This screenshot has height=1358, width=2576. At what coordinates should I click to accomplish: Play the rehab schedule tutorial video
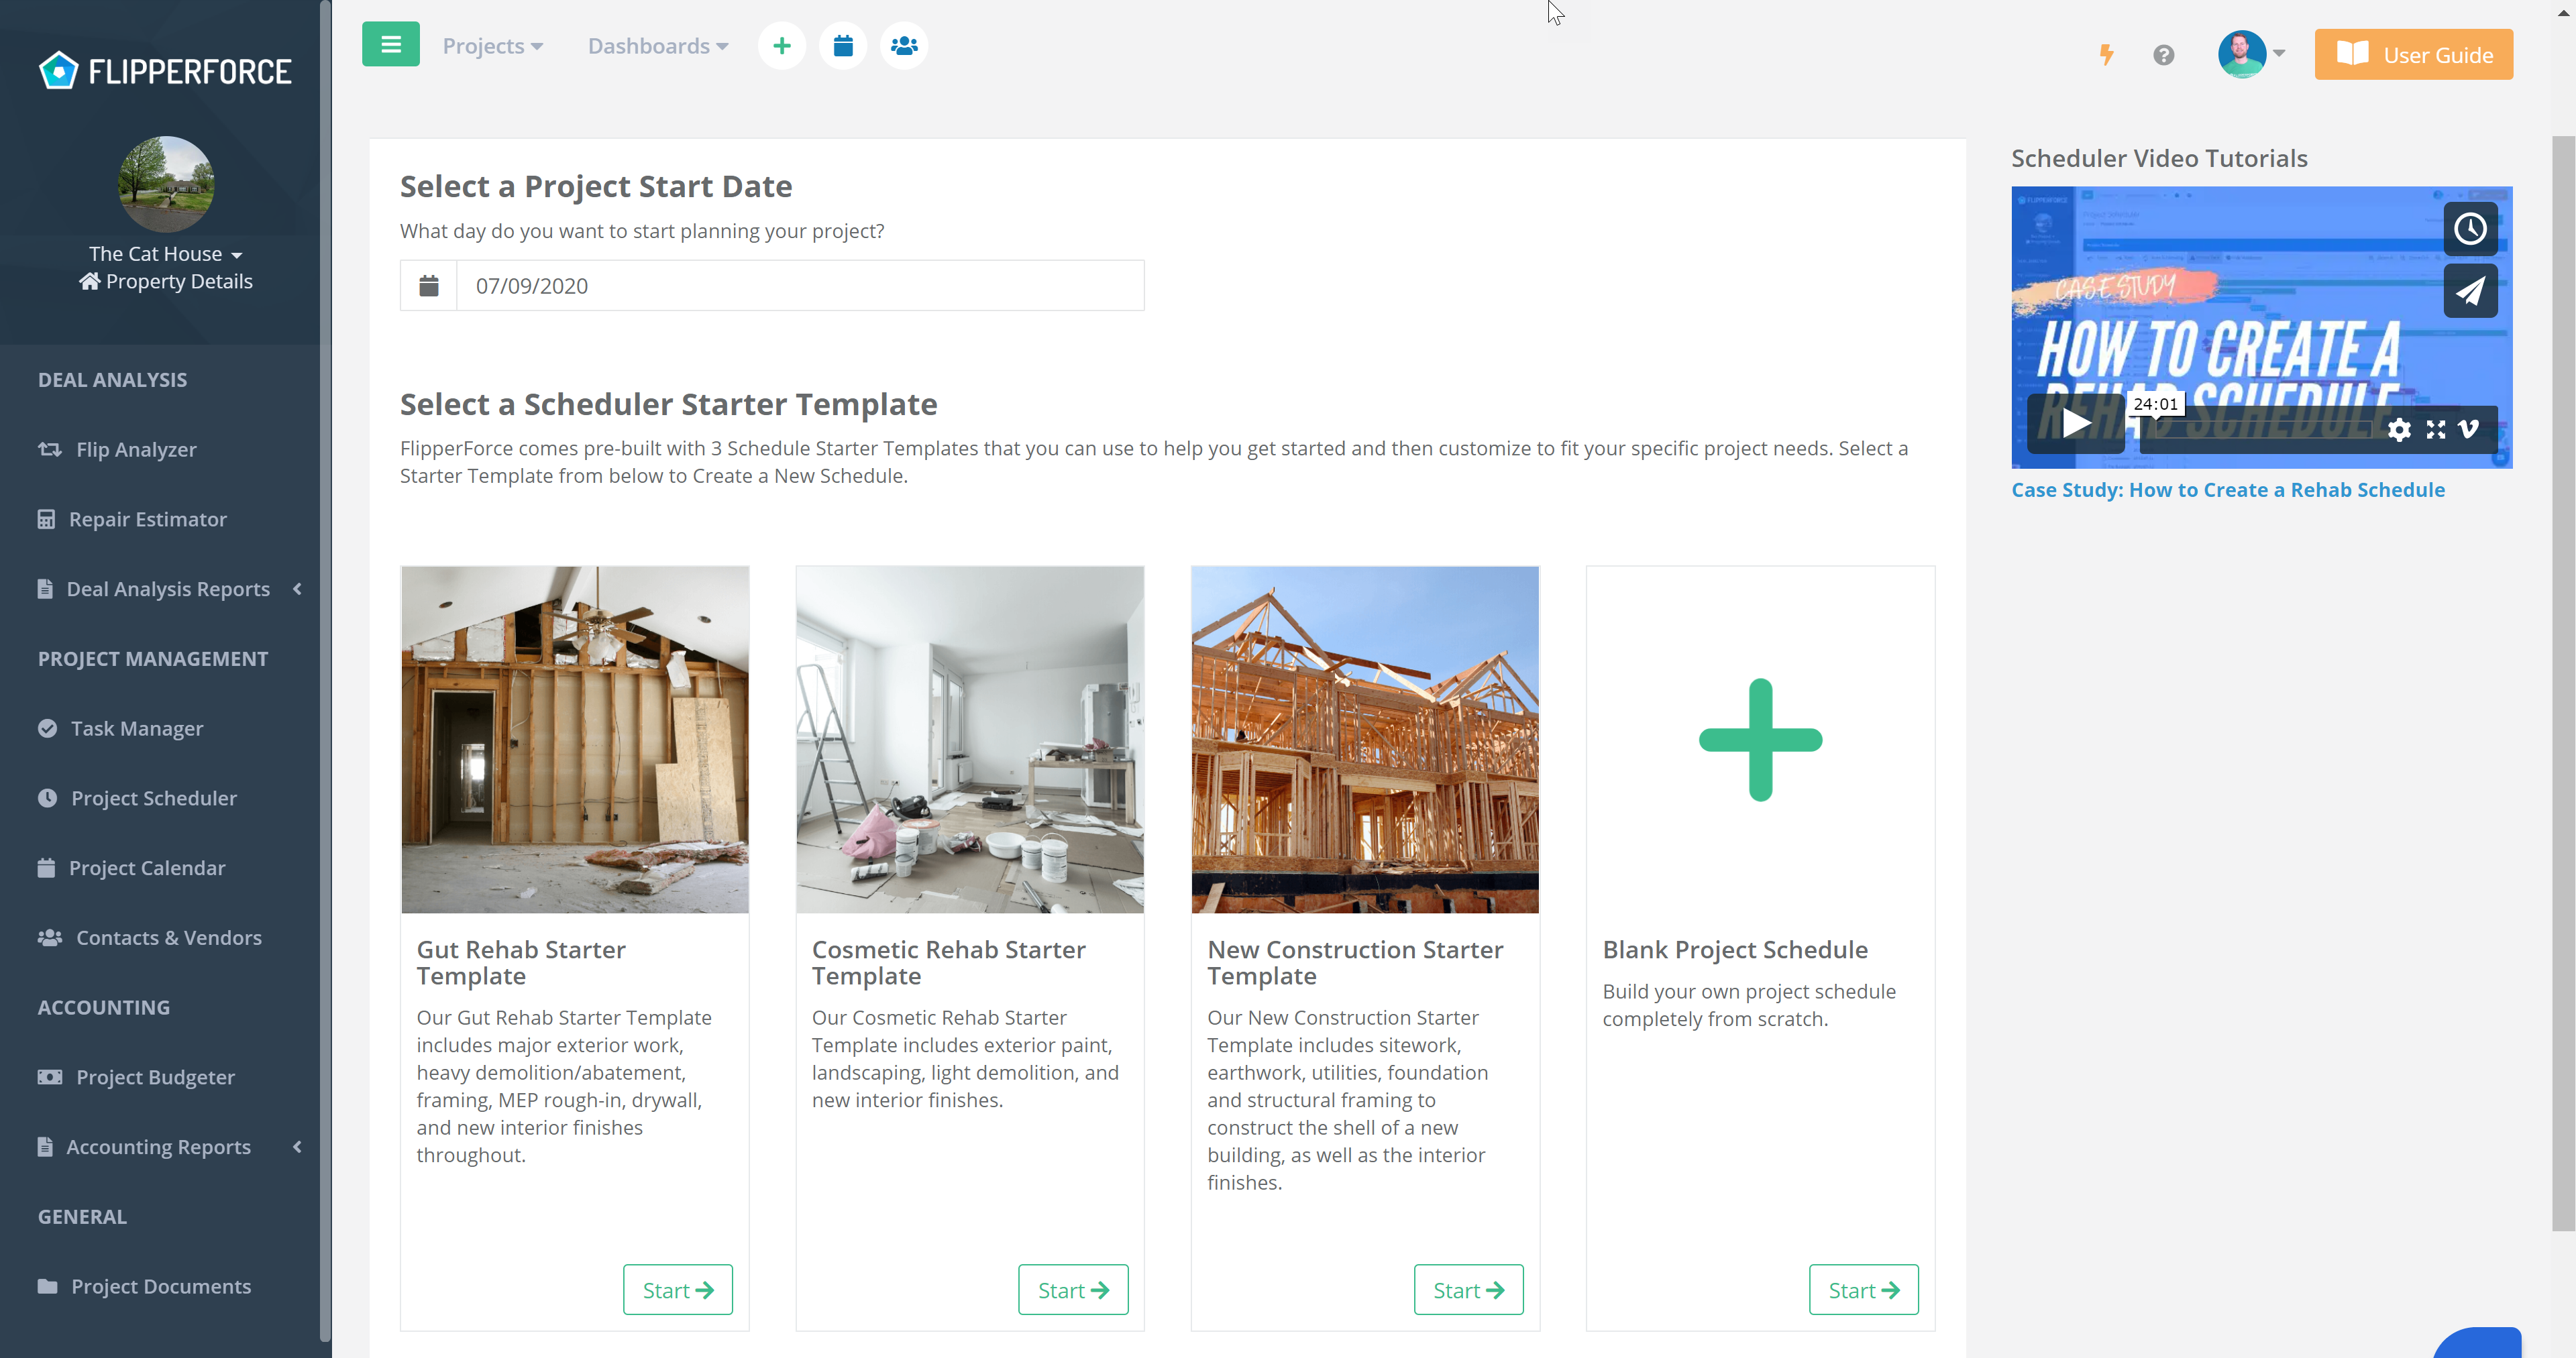(2076, 424)
